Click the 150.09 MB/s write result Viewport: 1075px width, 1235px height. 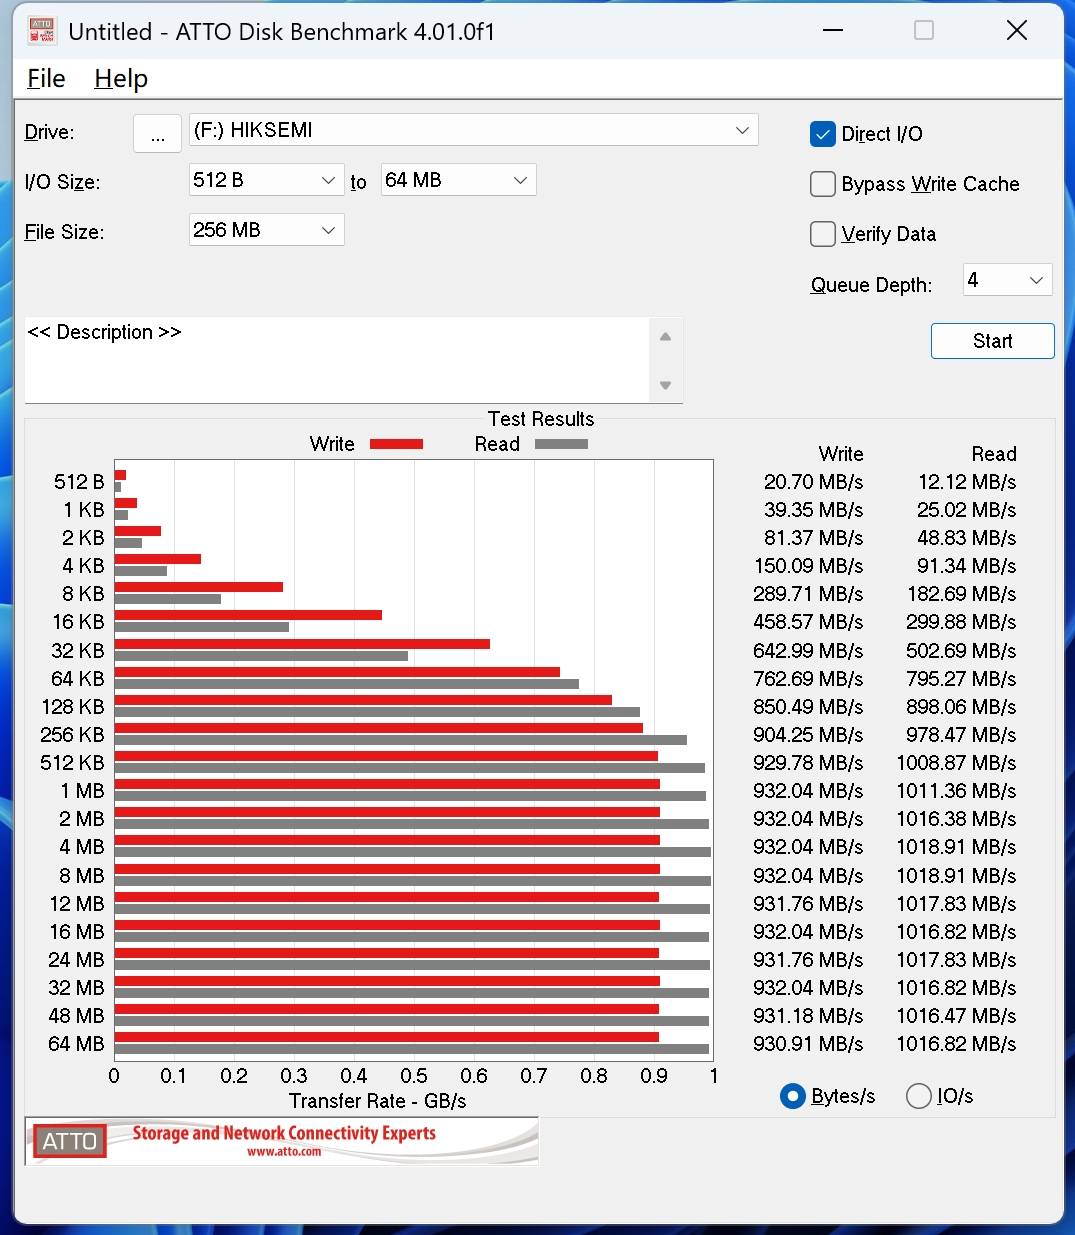click(808, 566)
